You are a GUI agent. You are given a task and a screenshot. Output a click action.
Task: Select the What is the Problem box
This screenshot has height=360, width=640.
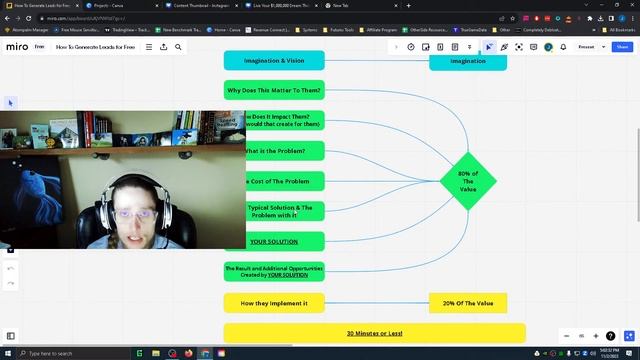point(285,151)
